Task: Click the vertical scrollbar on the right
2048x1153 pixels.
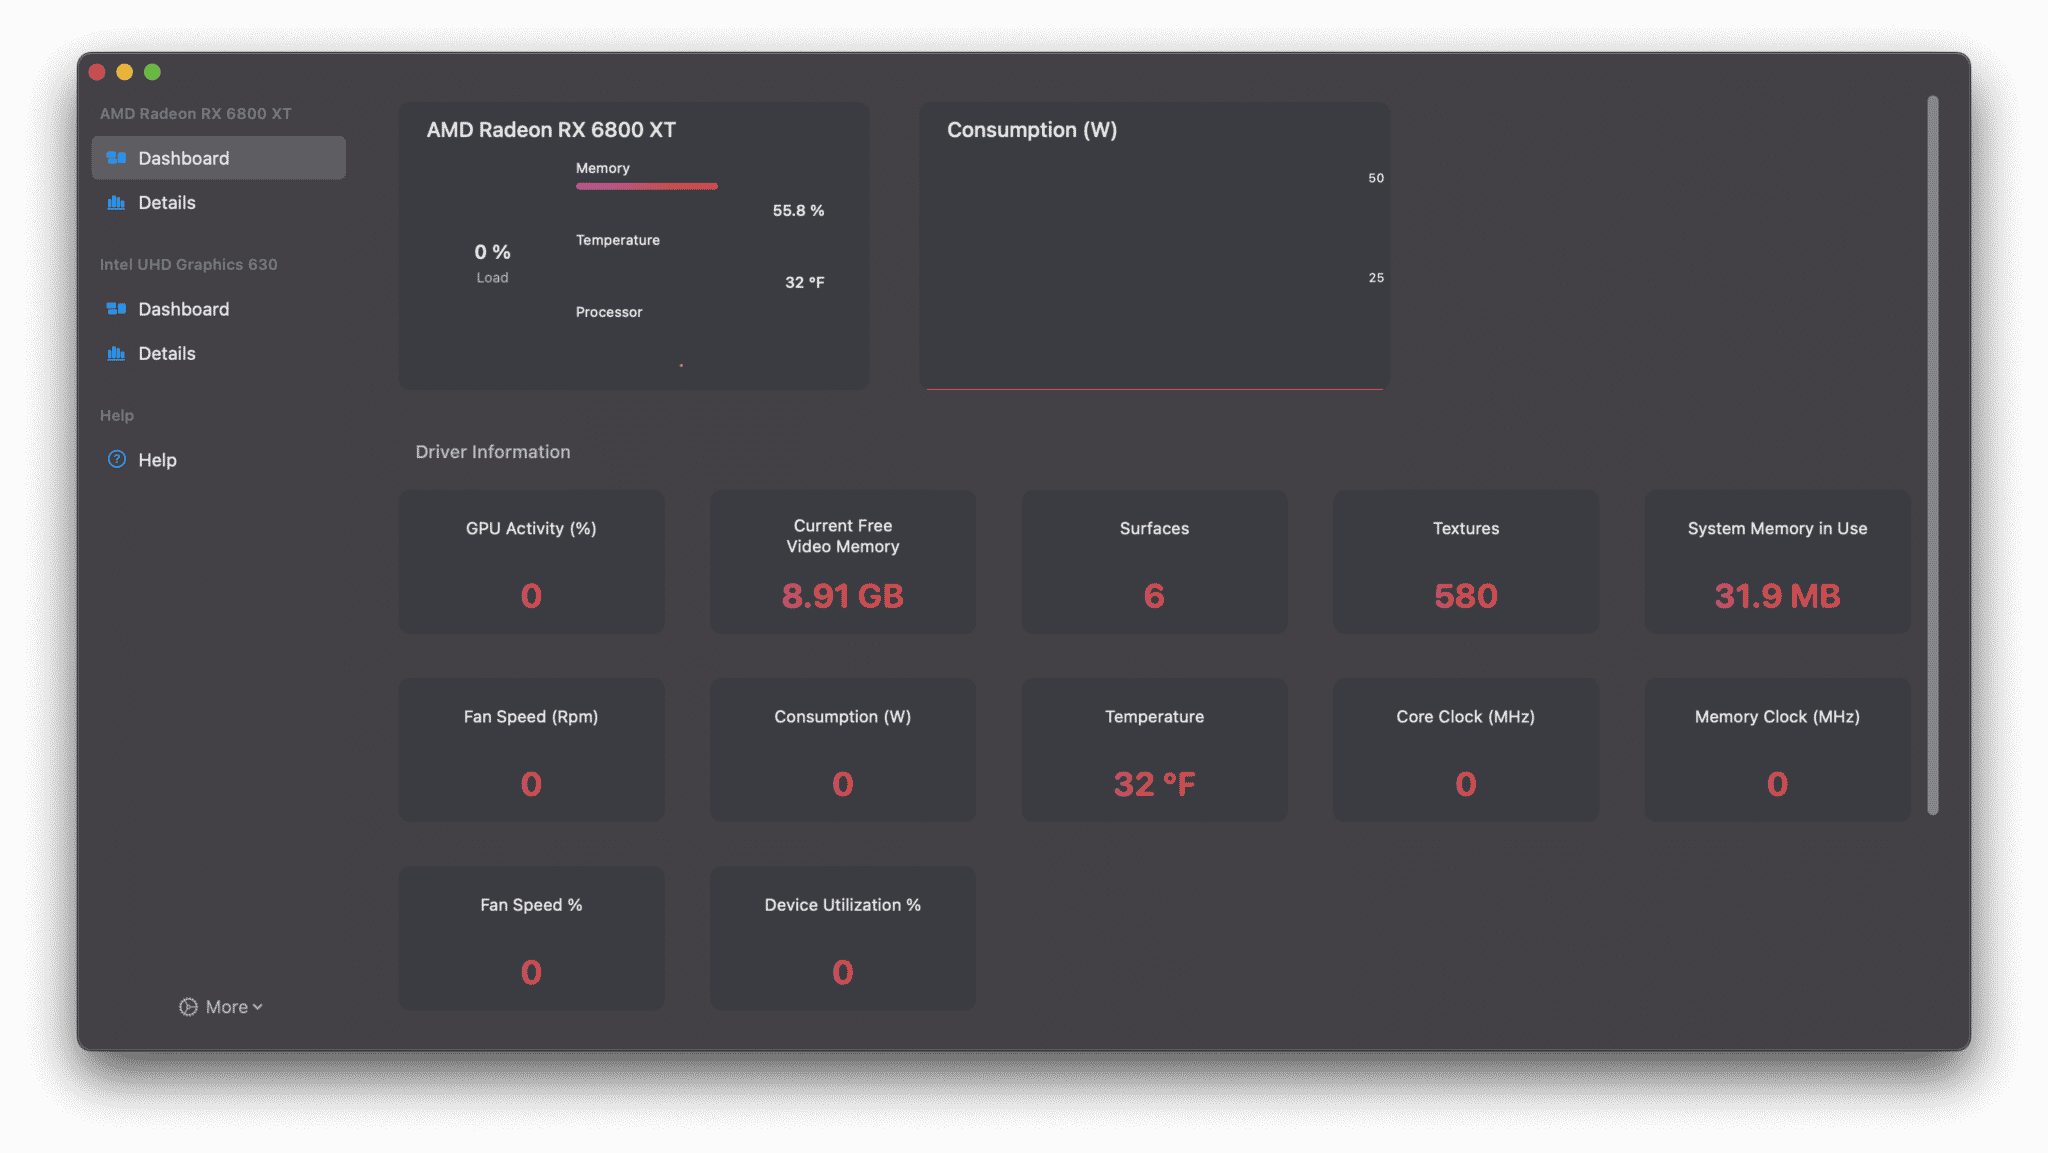Action: point(1932,455)
